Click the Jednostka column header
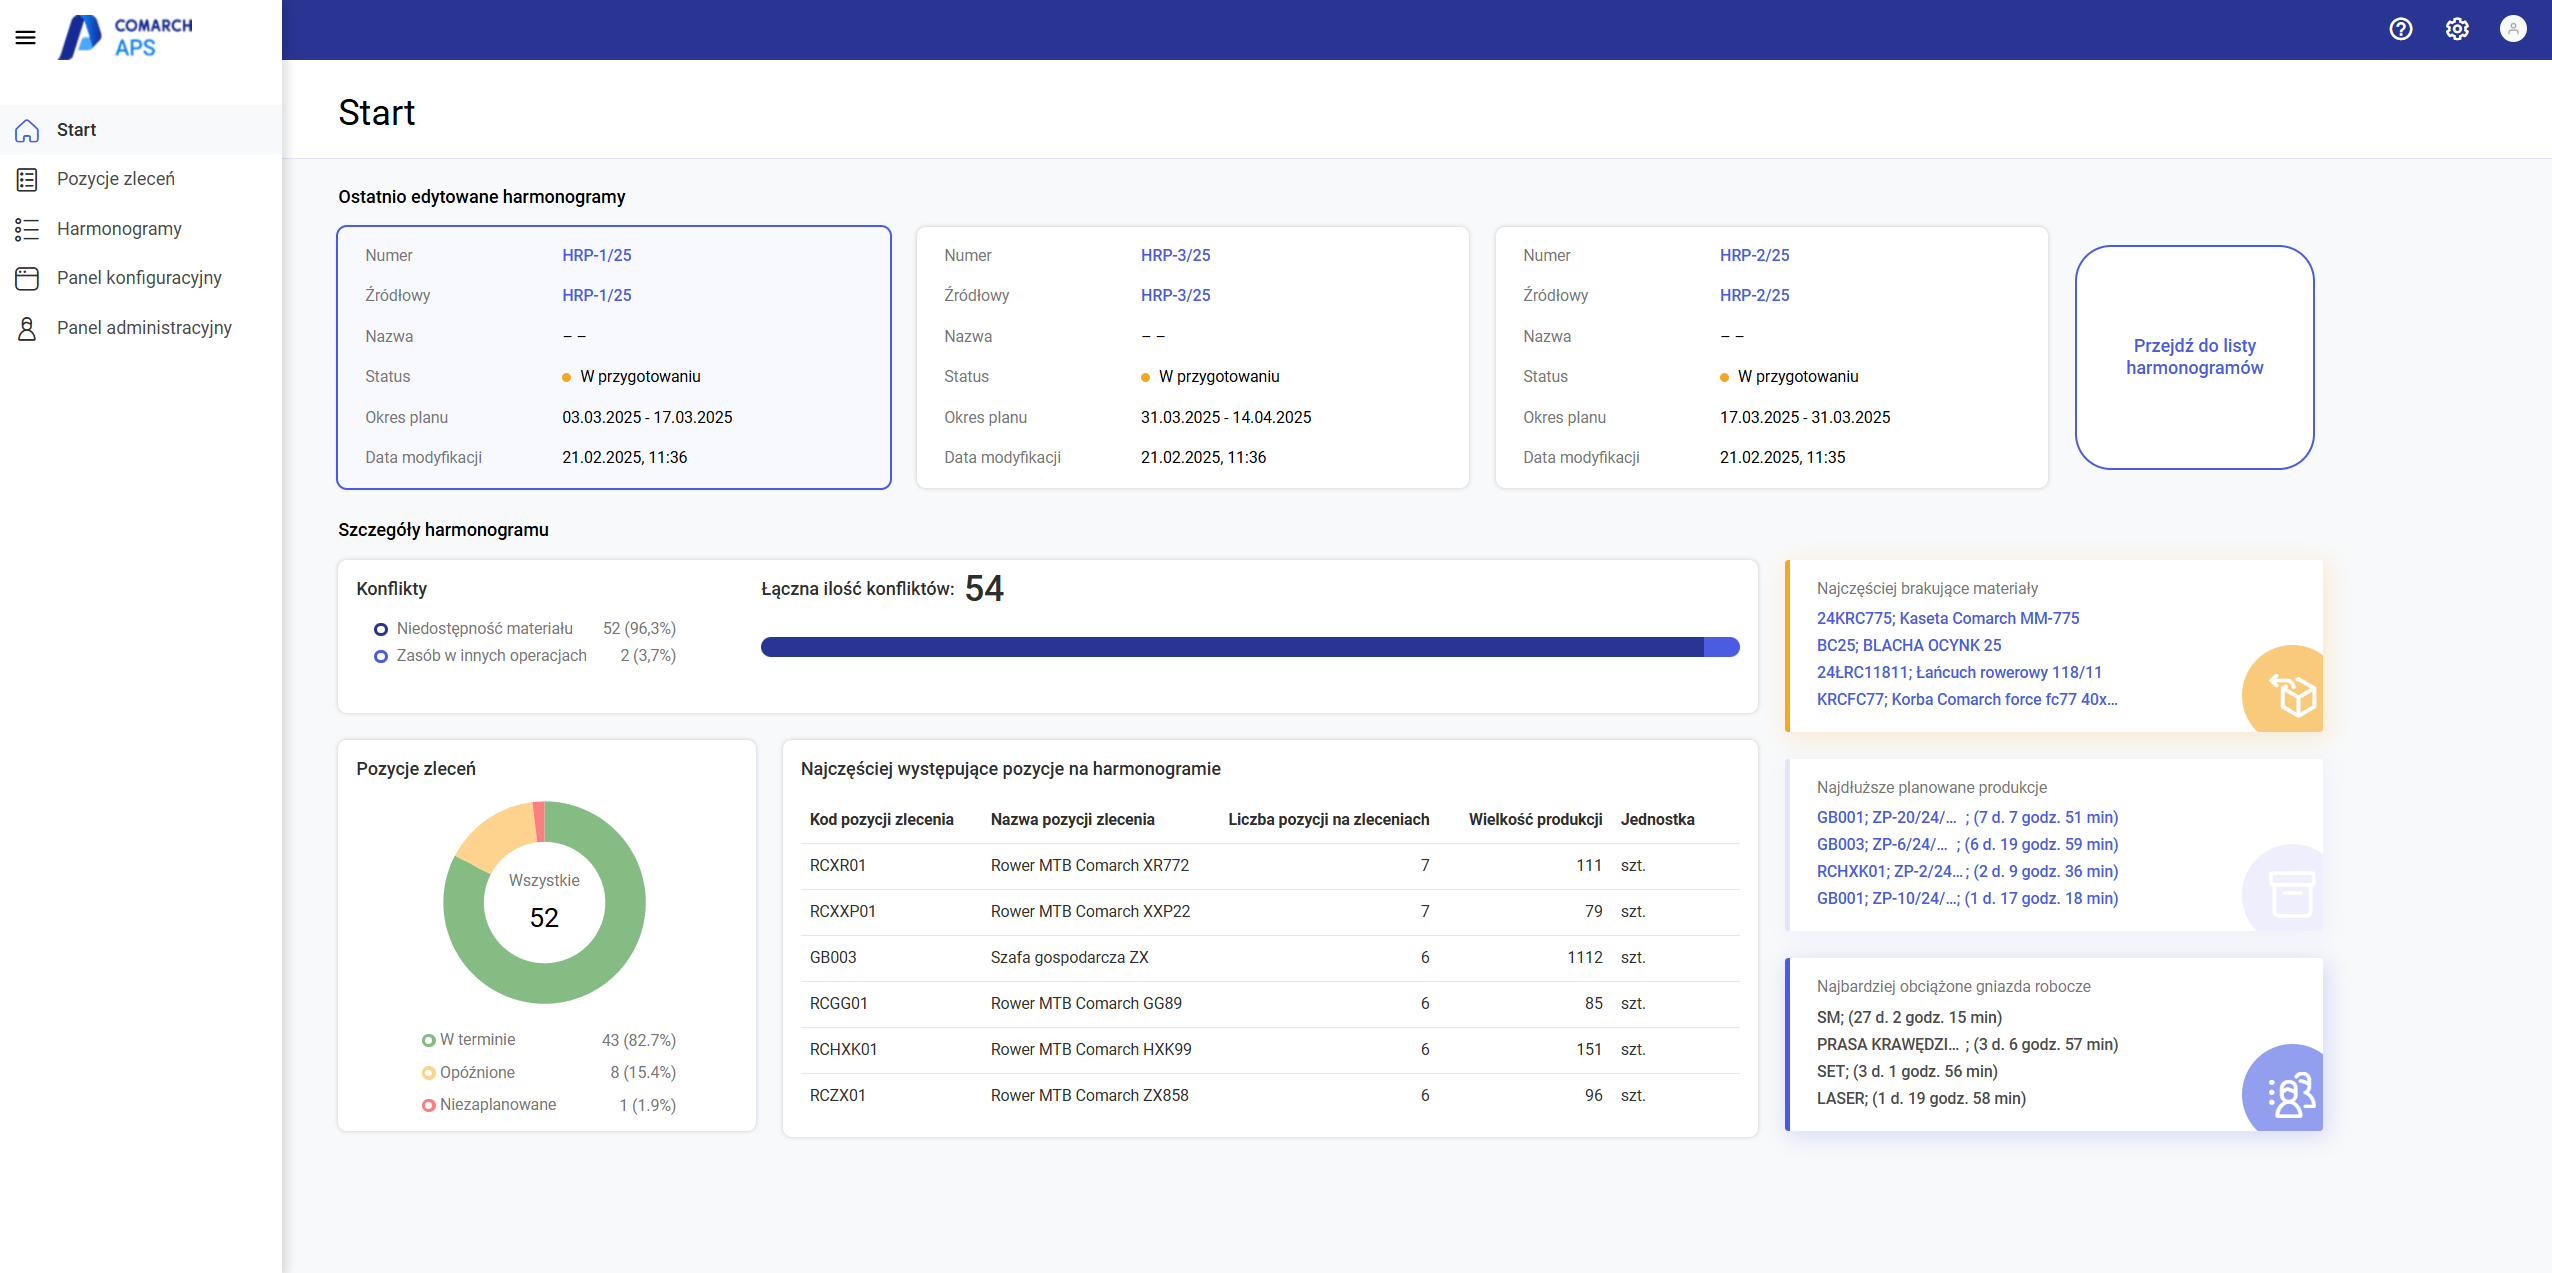The height and width of the screenshot is (1273, 2552). tap(1657, 819)
